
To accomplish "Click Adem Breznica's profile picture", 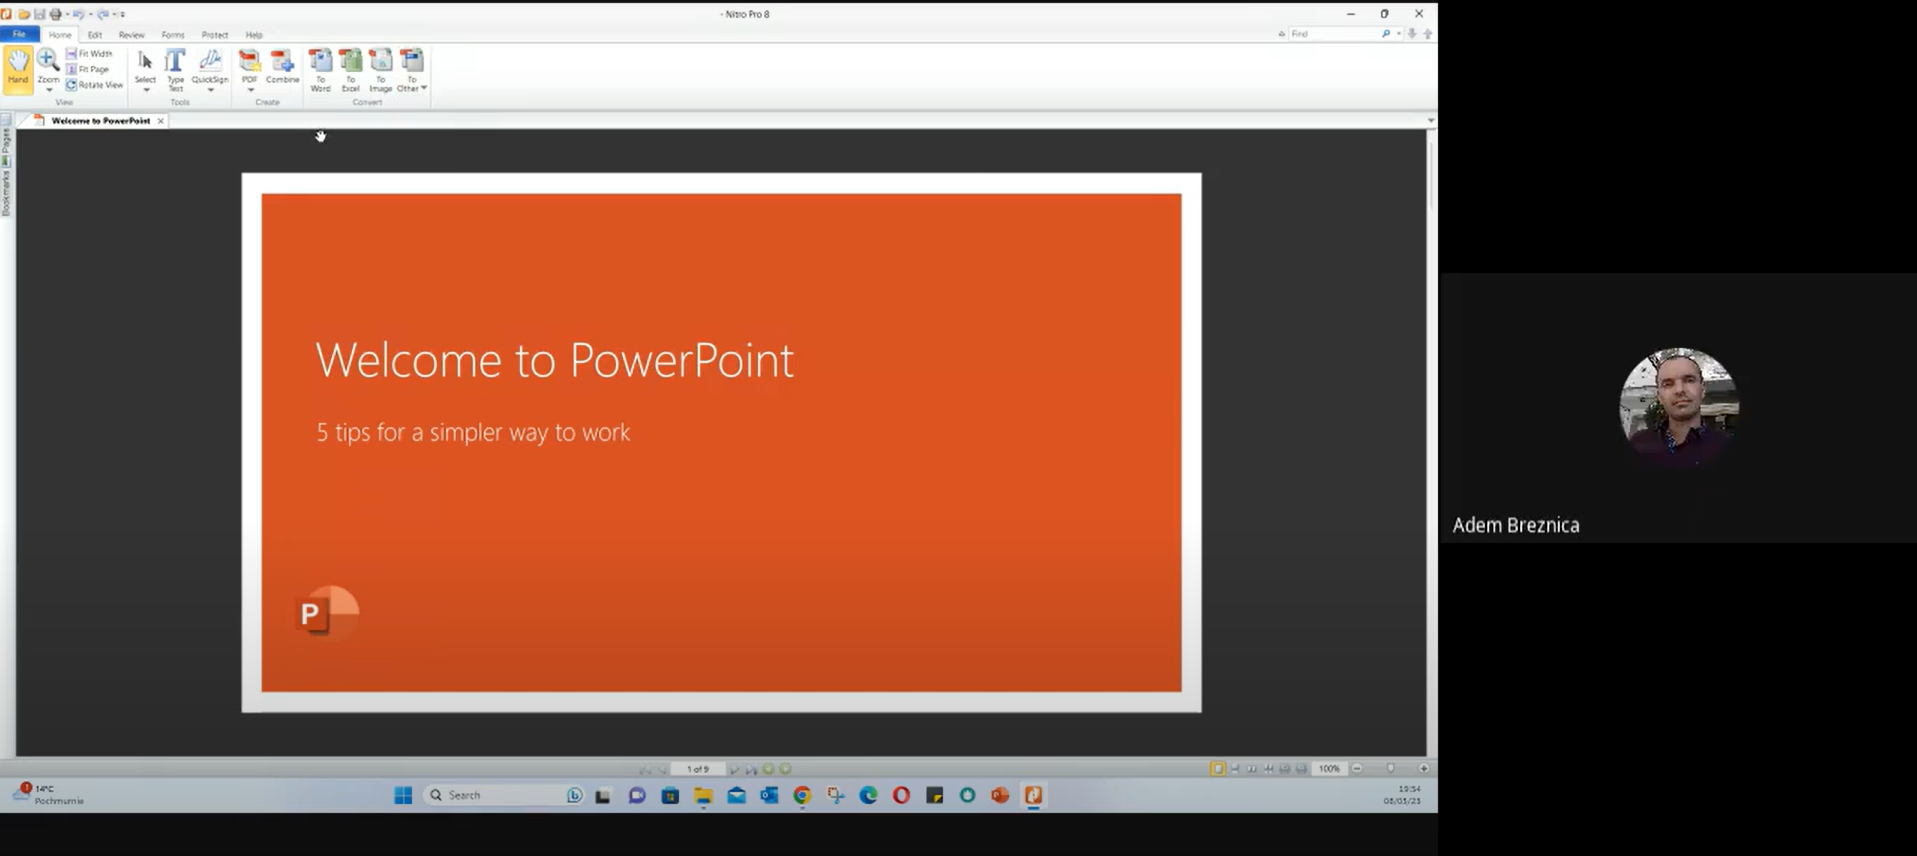I will pos(1679,407).
